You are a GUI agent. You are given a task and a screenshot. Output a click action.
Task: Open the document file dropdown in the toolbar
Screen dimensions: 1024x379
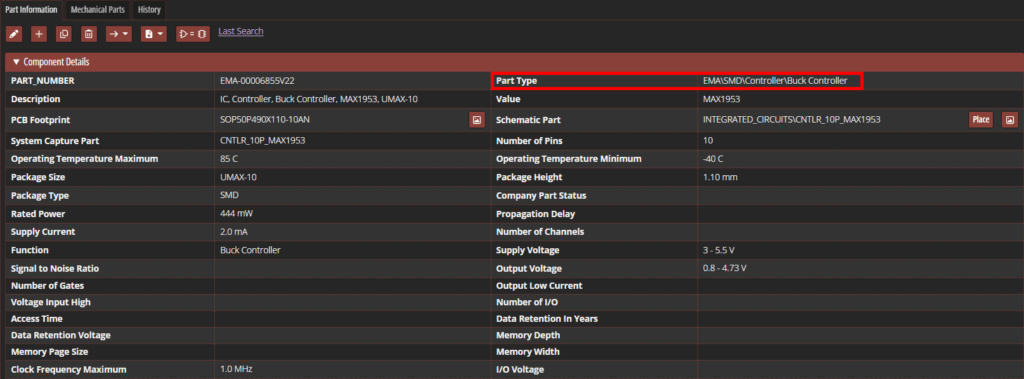[154, 34]
